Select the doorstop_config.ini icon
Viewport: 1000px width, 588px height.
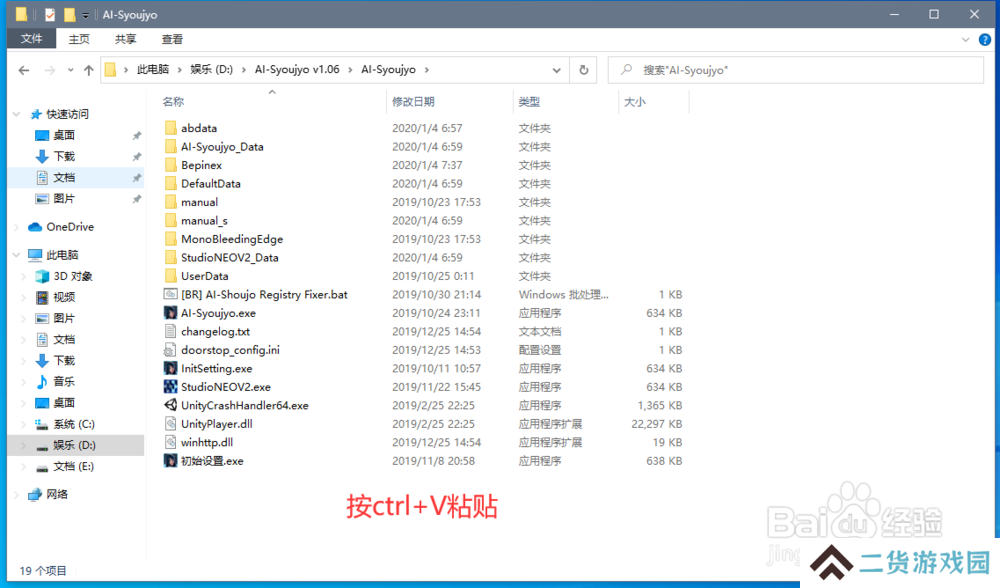point(170,350)
